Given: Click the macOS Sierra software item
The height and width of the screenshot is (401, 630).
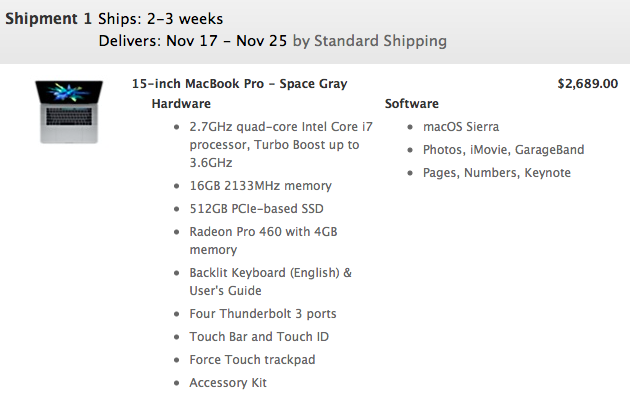Looking at the screenshot, I should pyautogui.click(x=461, y=127).
